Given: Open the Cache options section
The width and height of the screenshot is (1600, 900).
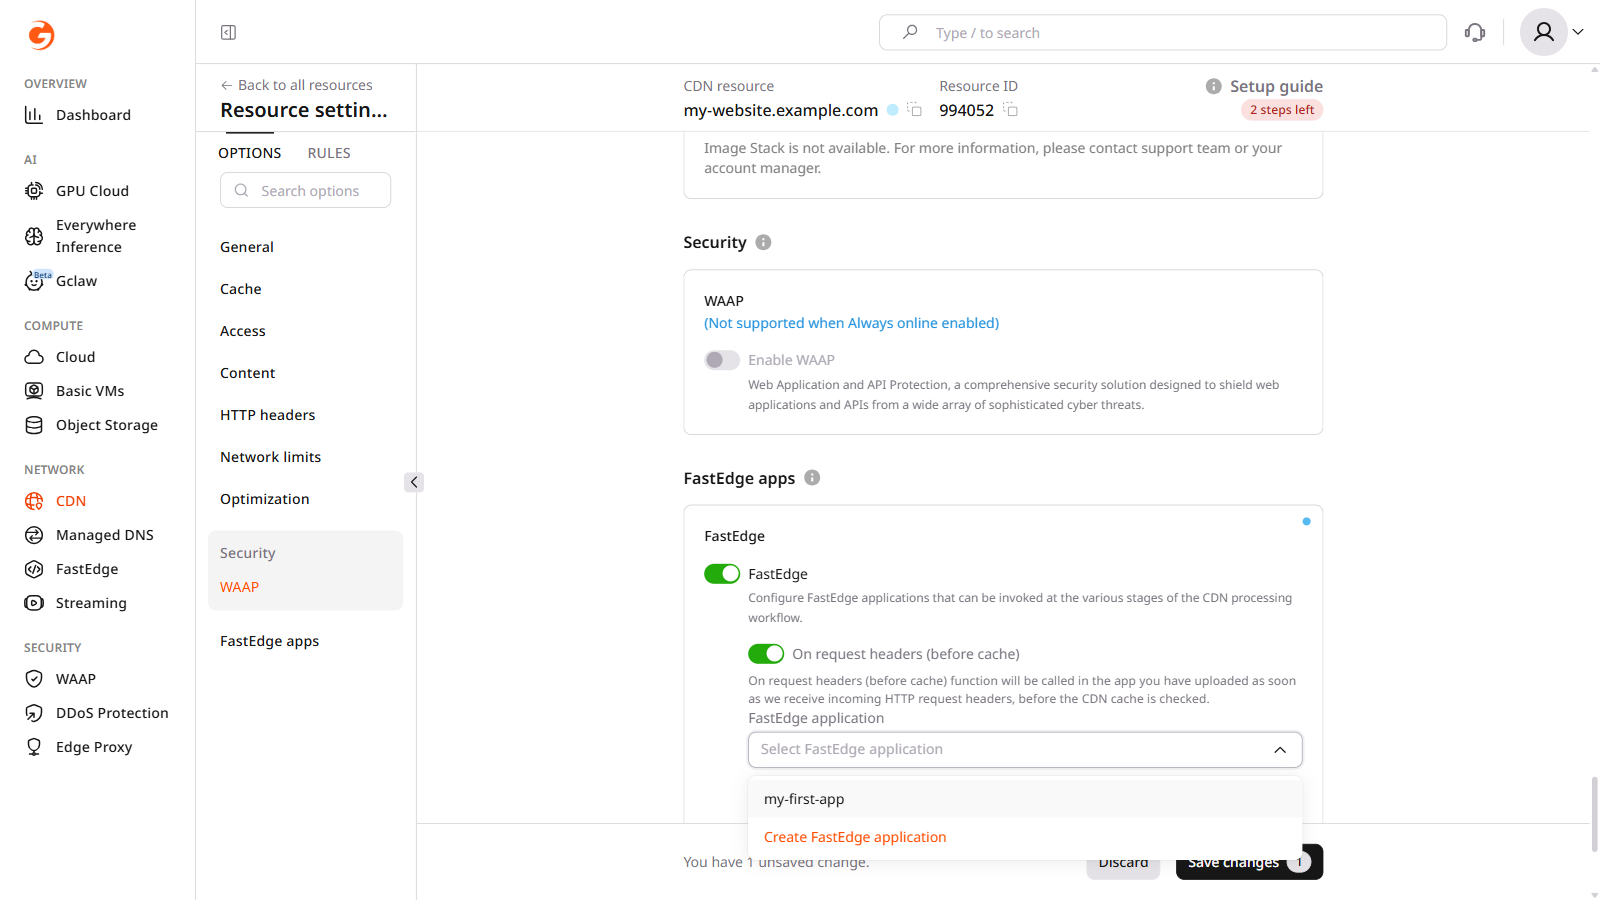Looking at the screenshot, I should tap(241, 289).
